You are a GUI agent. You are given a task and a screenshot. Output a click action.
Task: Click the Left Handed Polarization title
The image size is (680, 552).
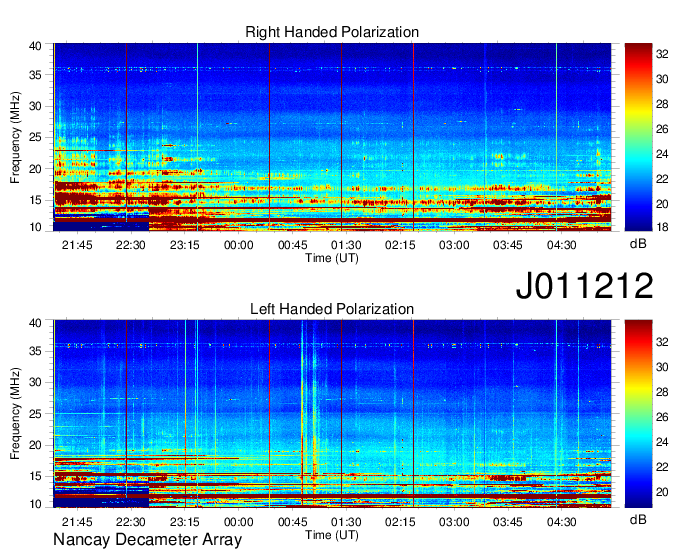coord(332,309)
